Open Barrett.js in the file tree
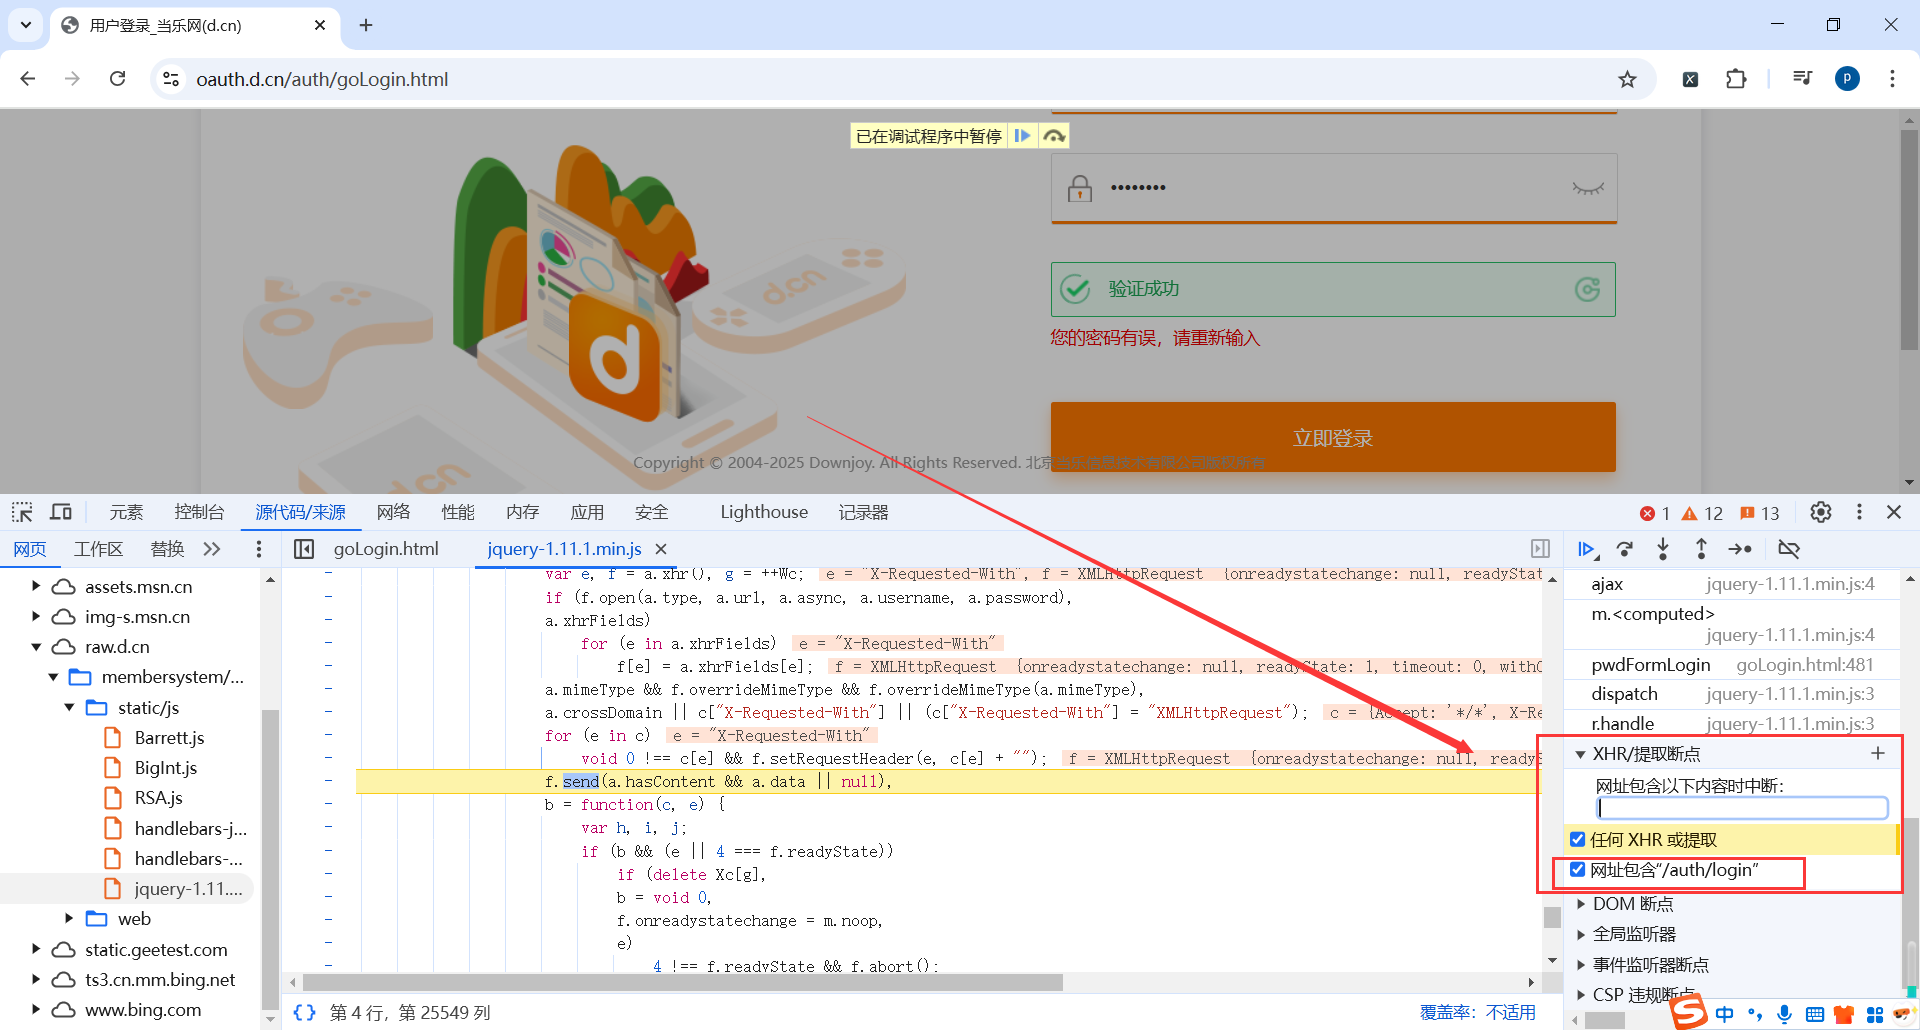1920x1030 pixels. coord(169,738)
